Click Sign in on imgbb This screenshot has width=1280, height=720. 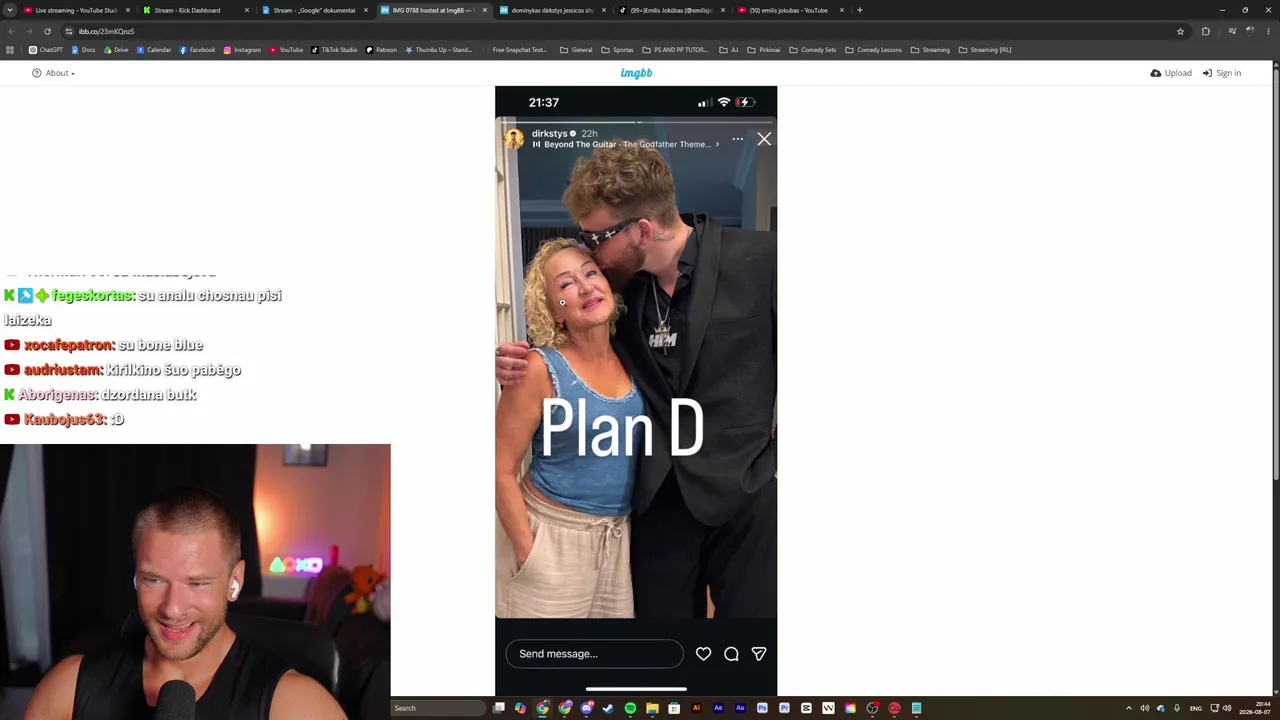click(1222, 73)
